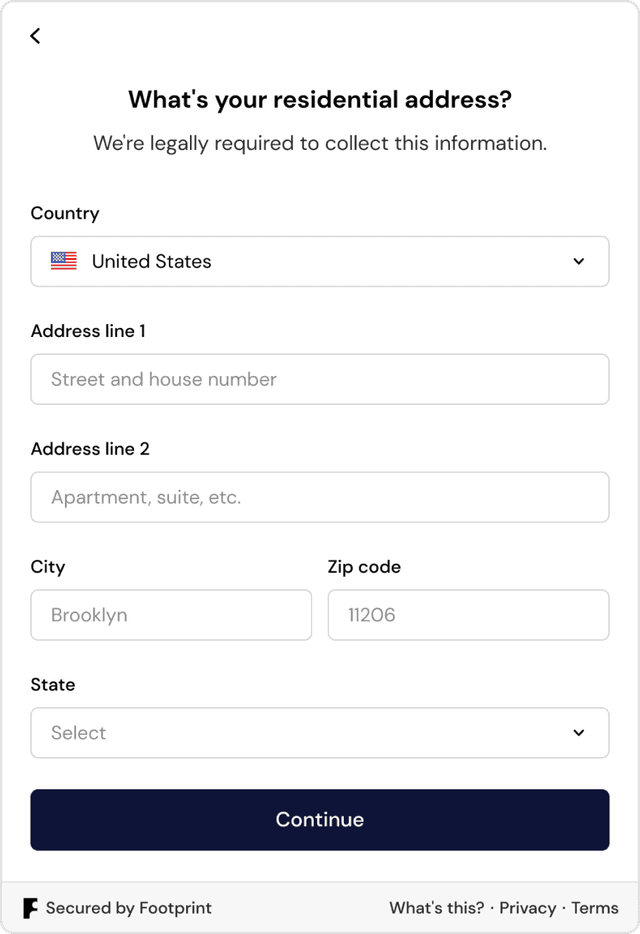Click the Zip code label
640x934 pixels.
click(364, 567)
